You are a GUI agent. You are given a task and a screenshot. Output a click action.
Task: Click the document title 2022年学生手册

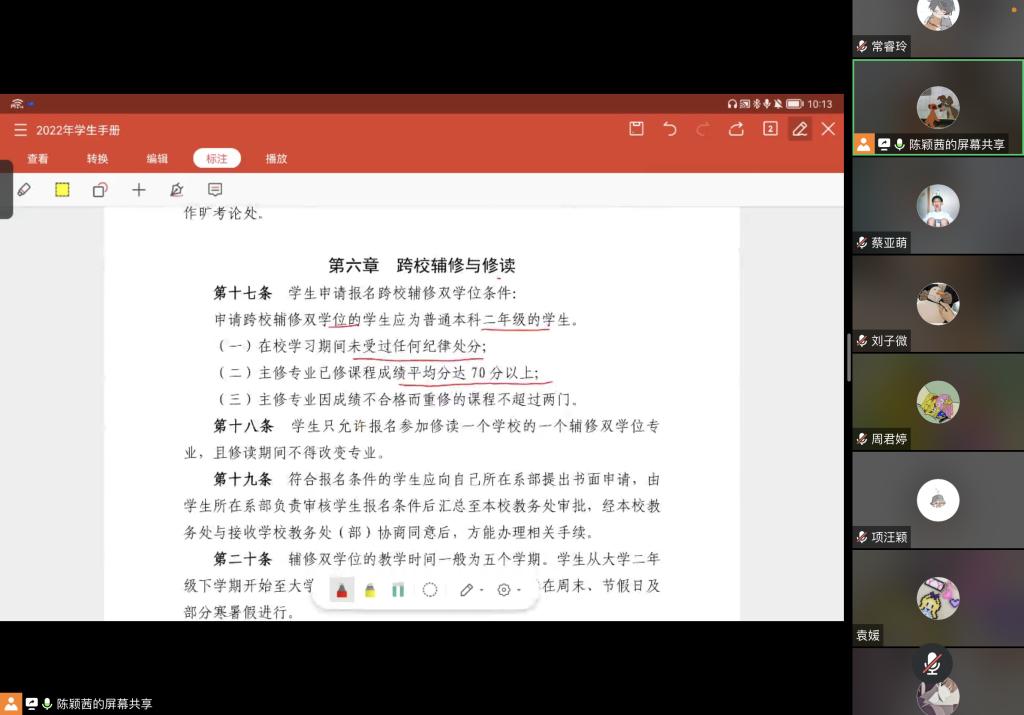pos(78,130)
